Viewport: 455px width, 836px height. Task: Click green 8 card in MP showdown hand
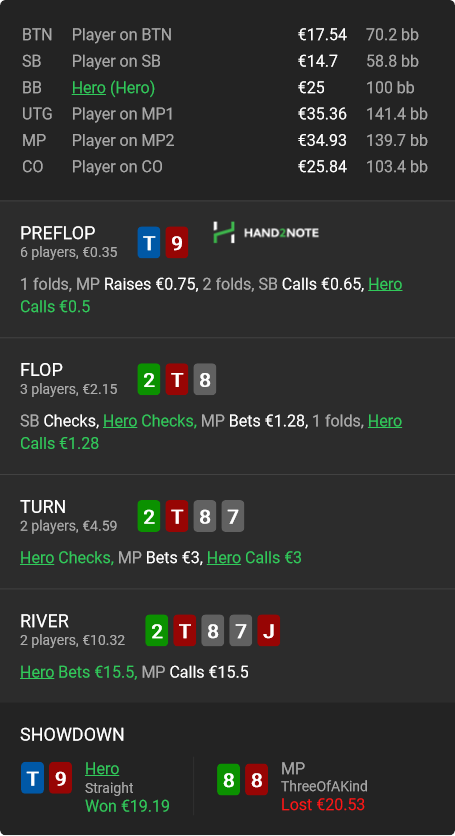(x=228, y=780)
